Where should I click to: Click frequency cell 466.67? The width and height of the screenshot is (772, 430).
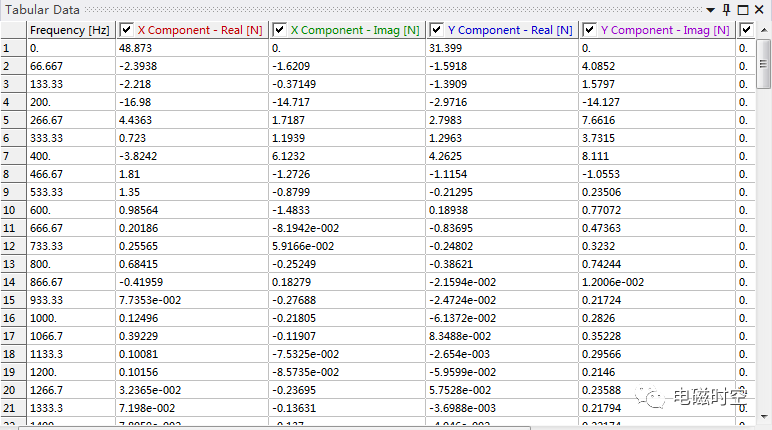(x=71, y=174)
